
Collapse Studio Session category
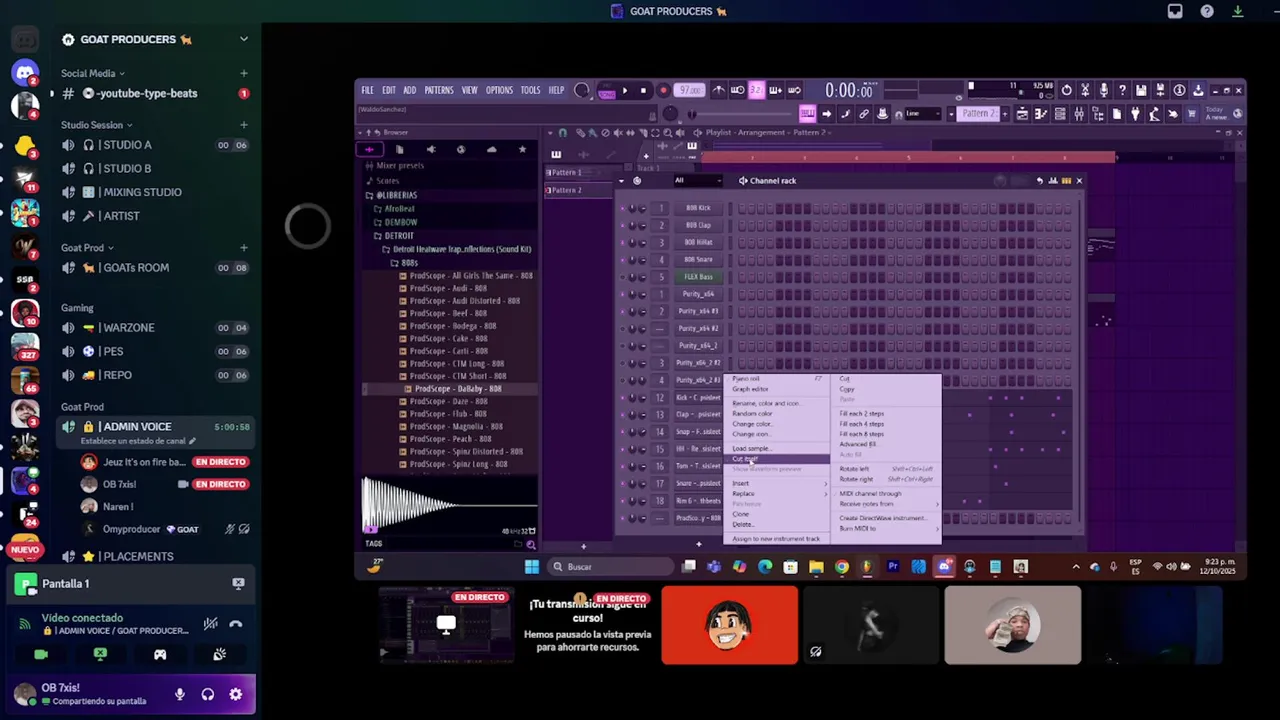96,125
